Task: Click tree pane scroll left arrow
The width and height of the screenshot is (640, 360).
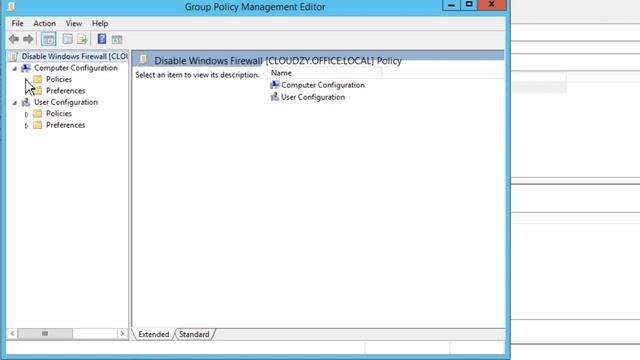Action: pos(12,333)
